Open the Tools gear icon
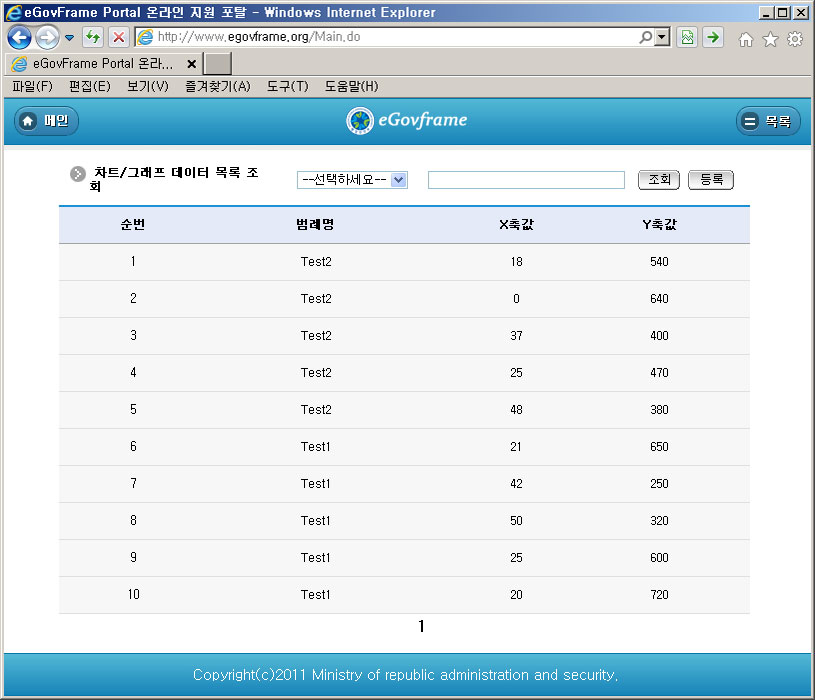This screenshot has height=700, width=815. [x=795, y=39]
